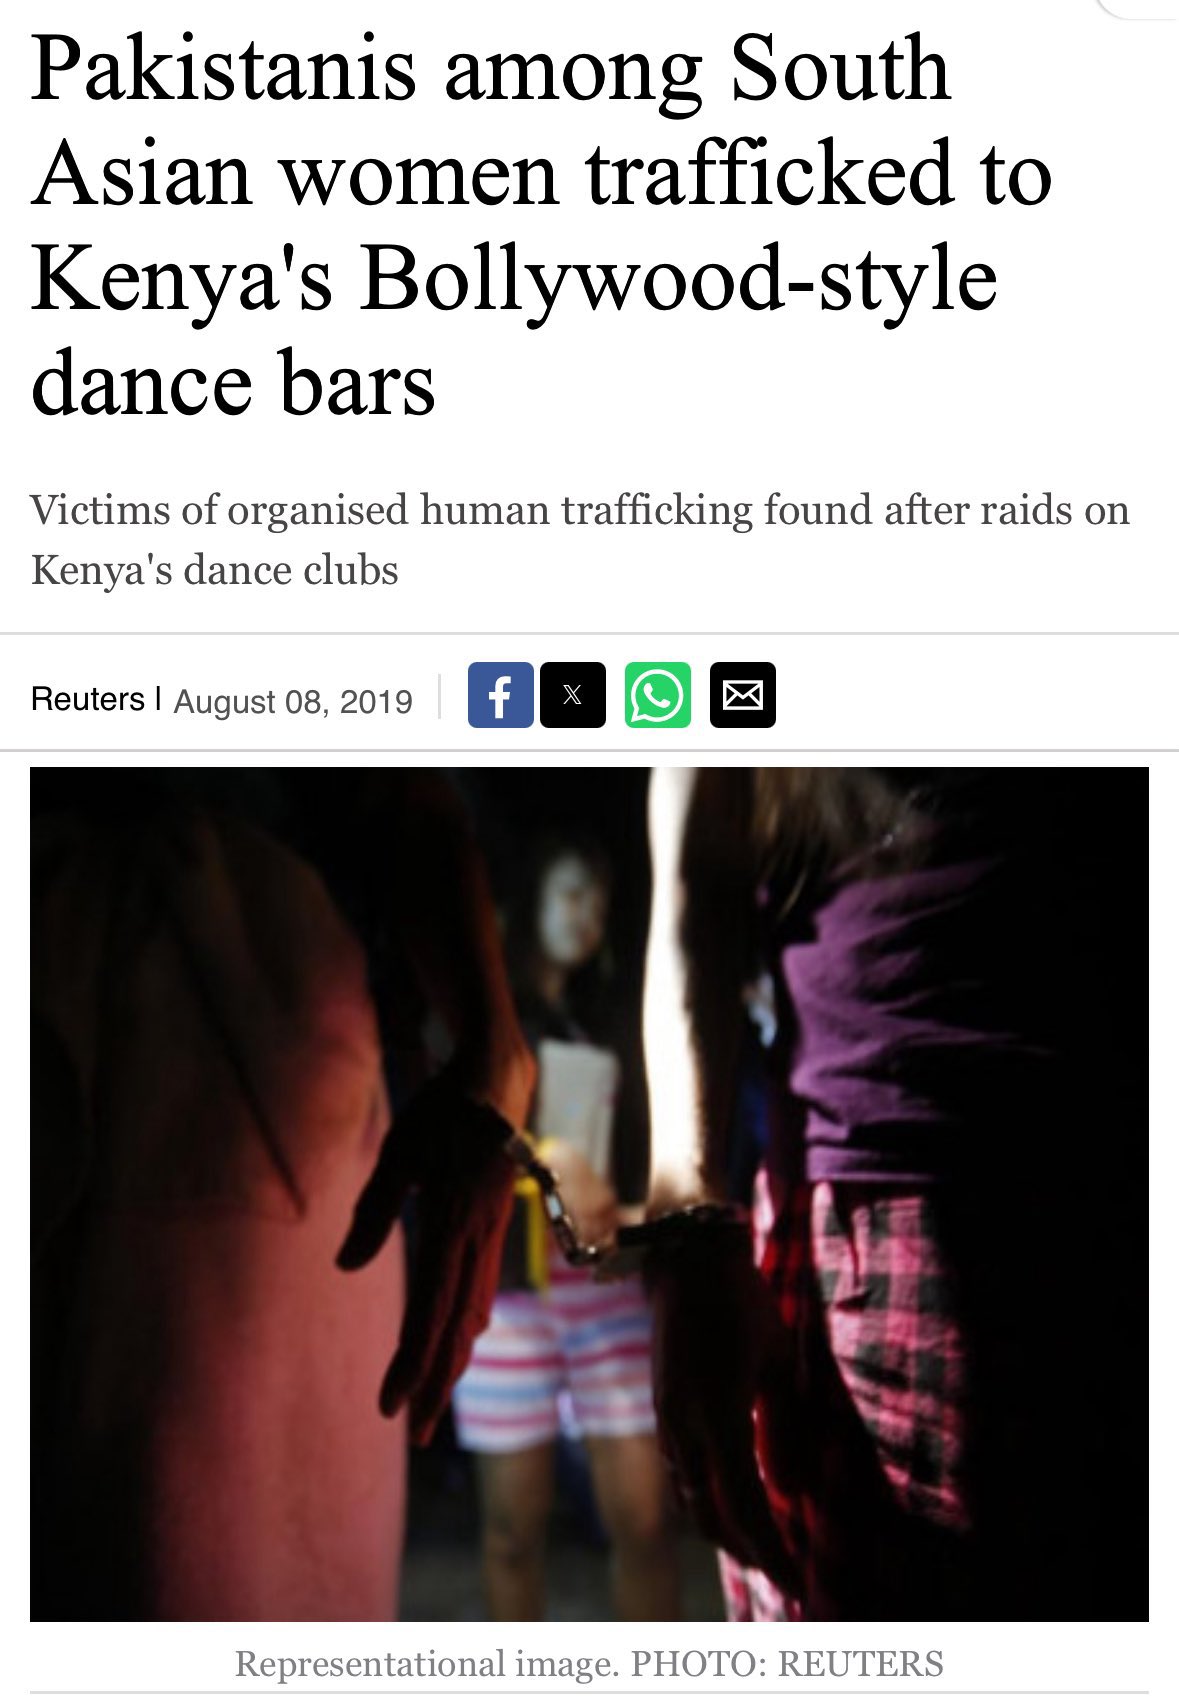Share article on X
The image size is (1179, 1704).
tap(573, 694)
